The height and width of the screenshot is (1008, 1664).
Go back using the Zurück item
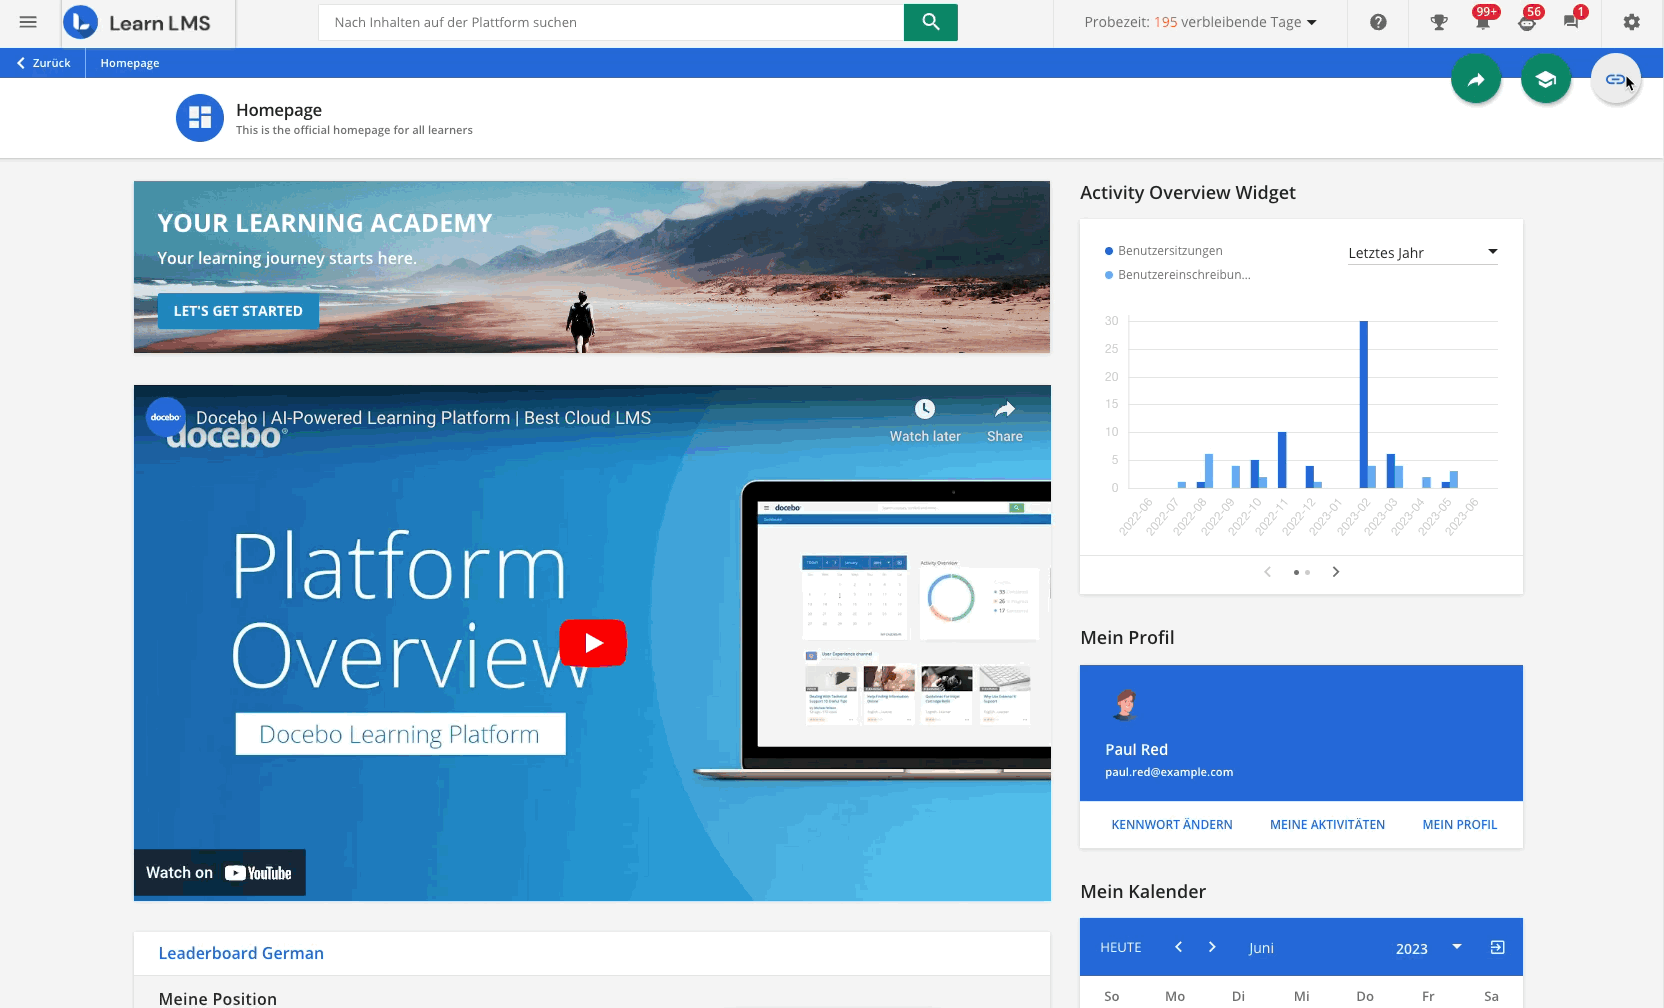tap(43, 63)
